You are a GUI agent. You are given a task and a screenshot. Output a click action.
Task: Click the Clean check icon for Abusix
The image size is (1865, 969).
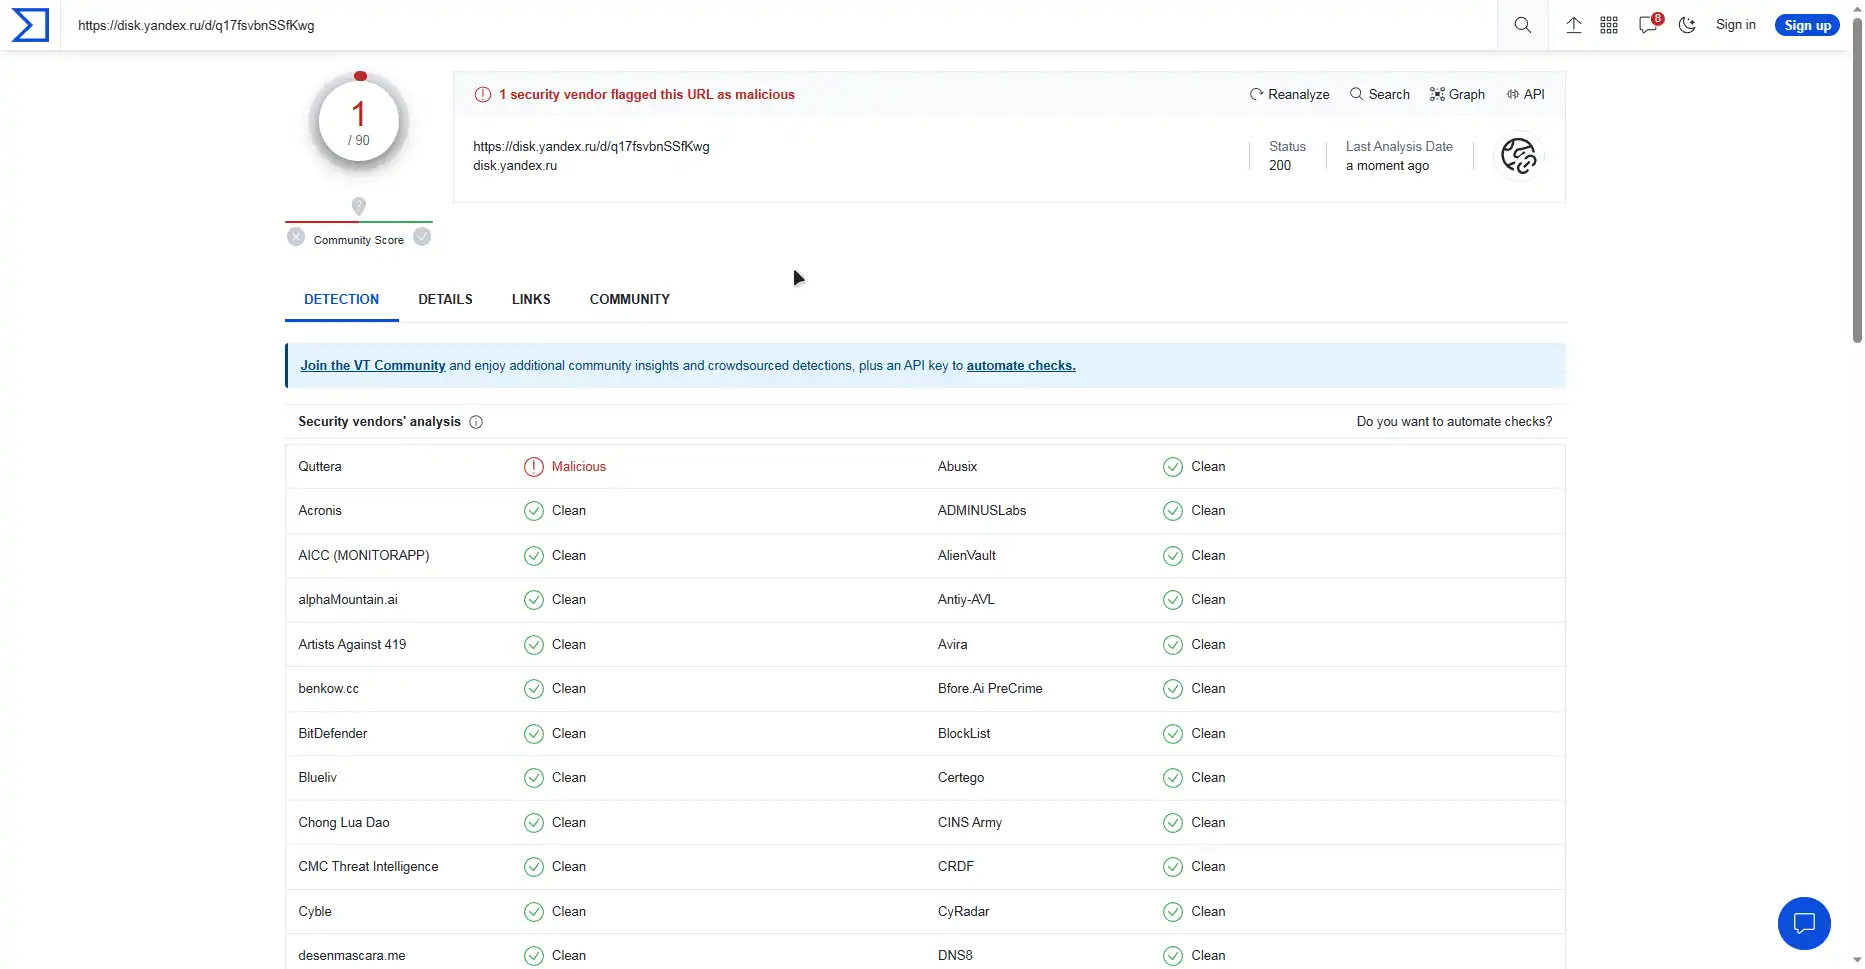(1173, 467)
